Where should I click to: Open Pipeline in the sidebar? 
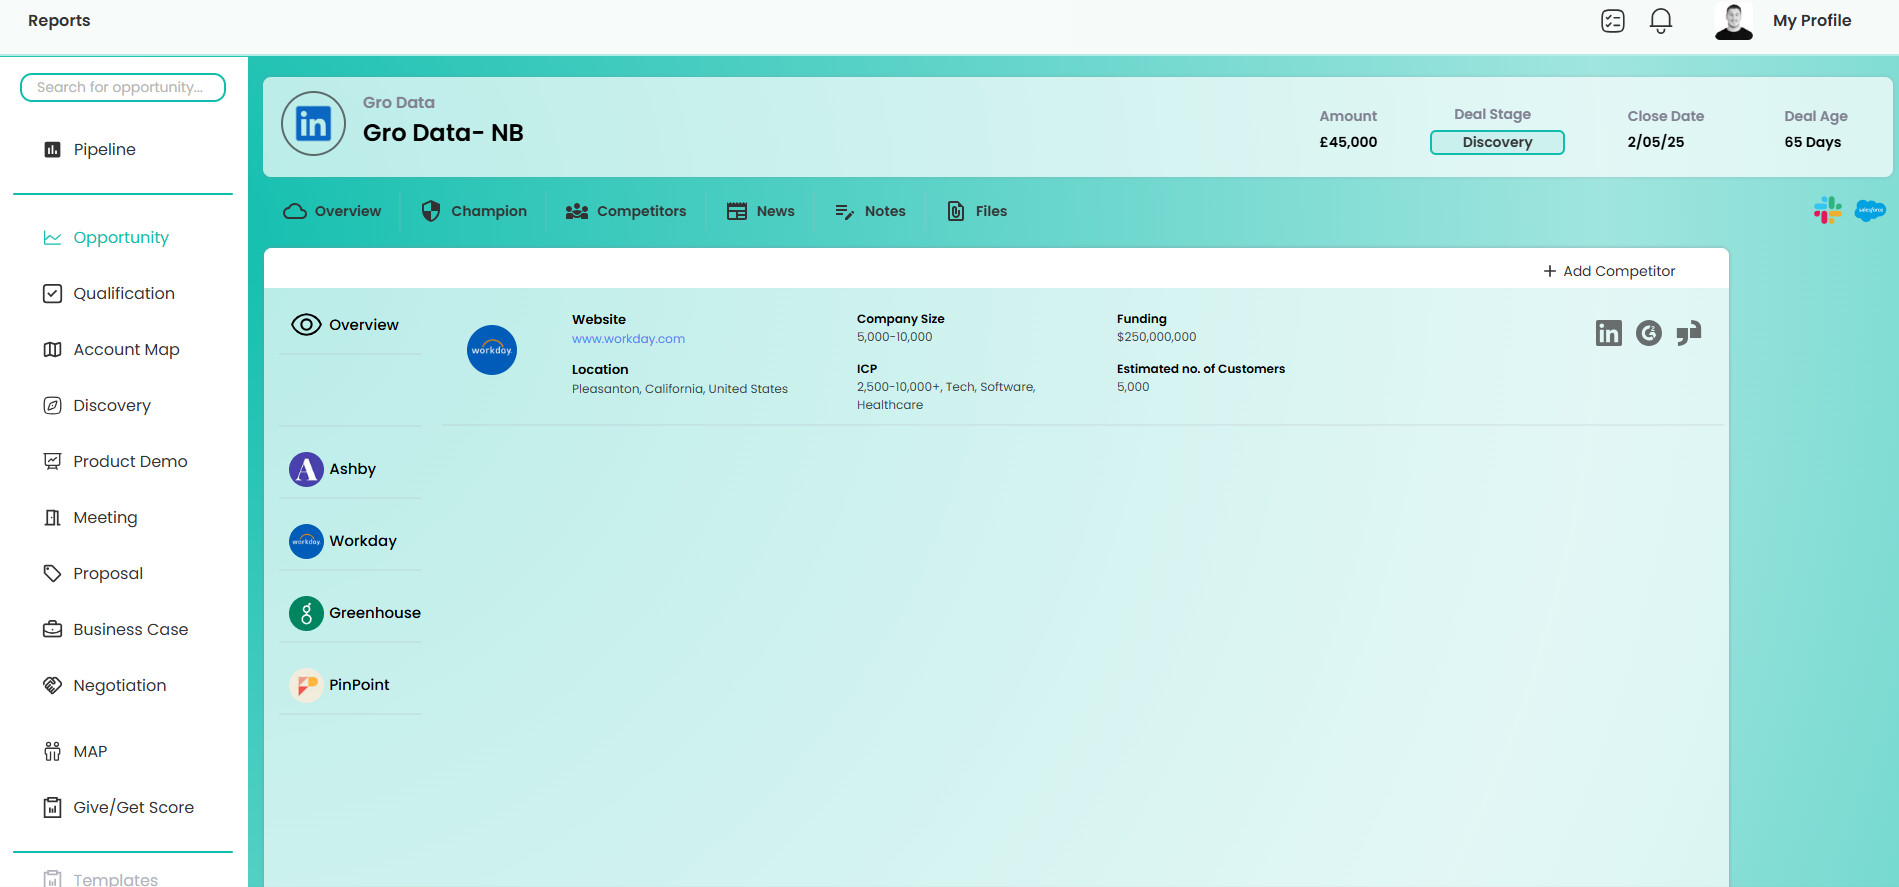coord(104,149)
